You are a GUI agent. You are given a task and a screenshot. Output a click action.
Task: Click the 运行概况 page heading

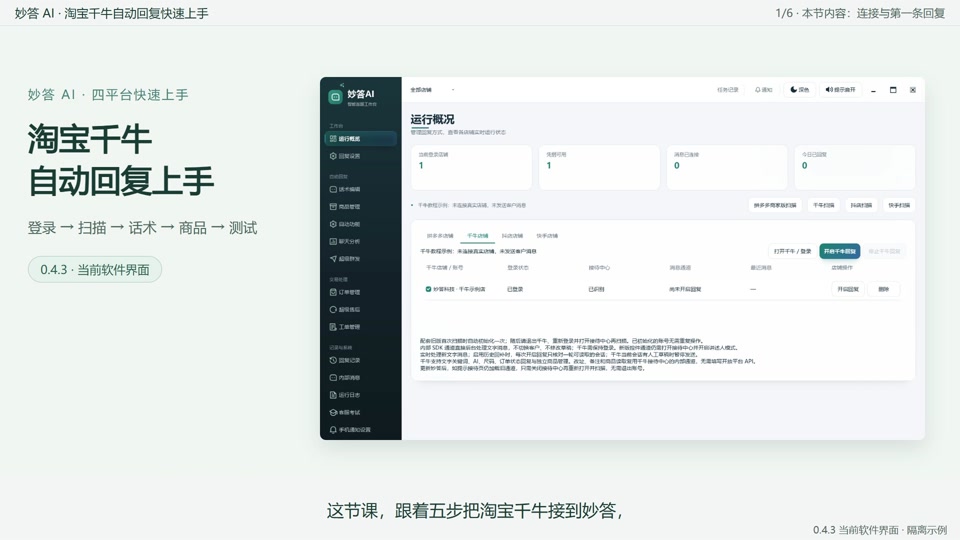click(x=432, y=119)
